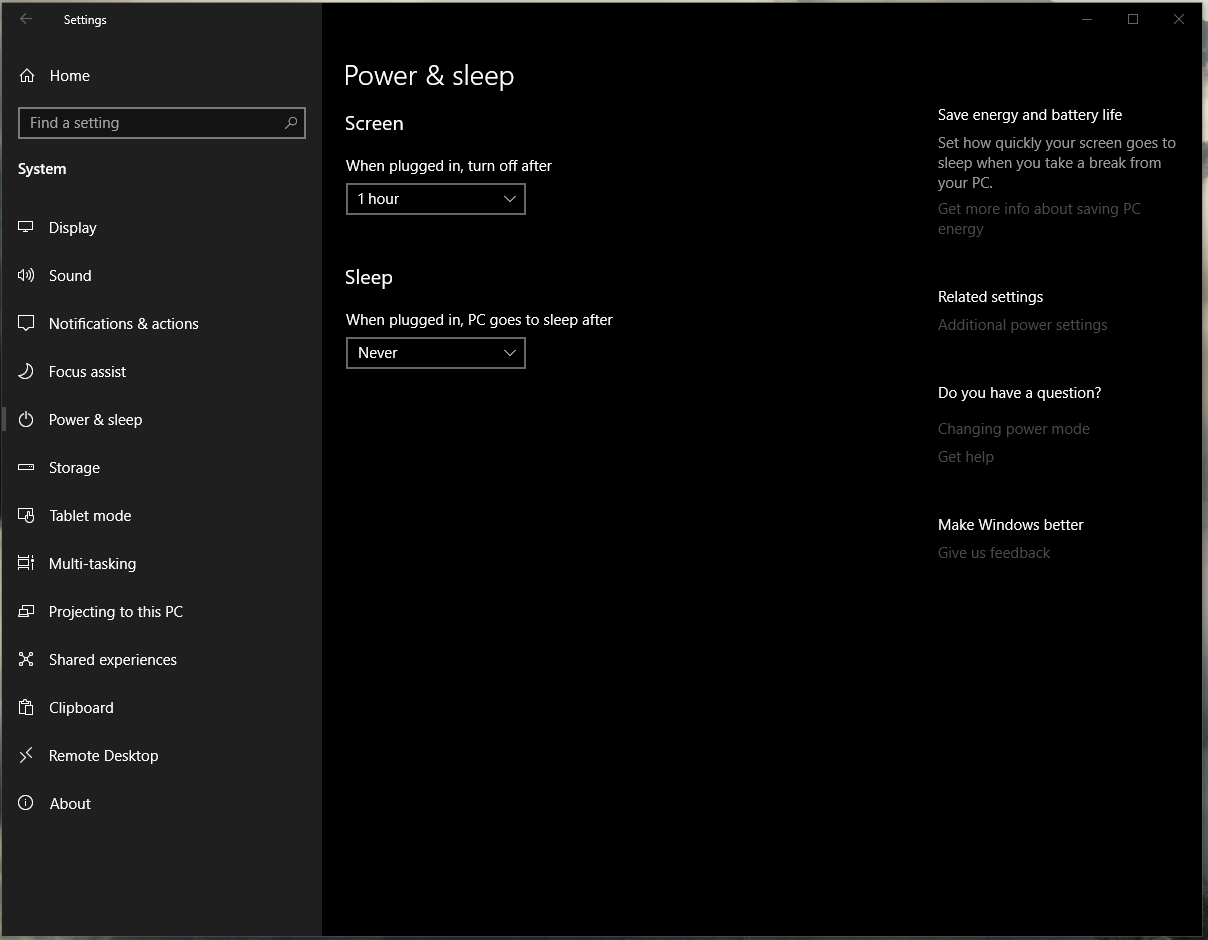Image resolution: width=1208 pixels, height=940 pixels.
Task: Click the Power & sleep page heading
Action: tap(429, 76)
